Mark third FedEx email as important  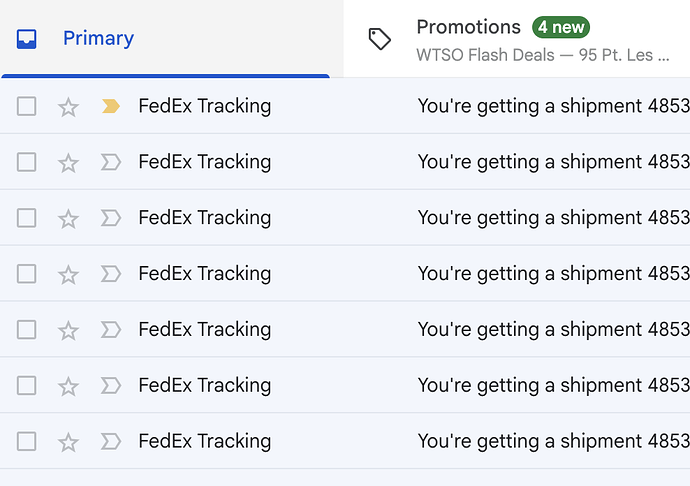111,218
